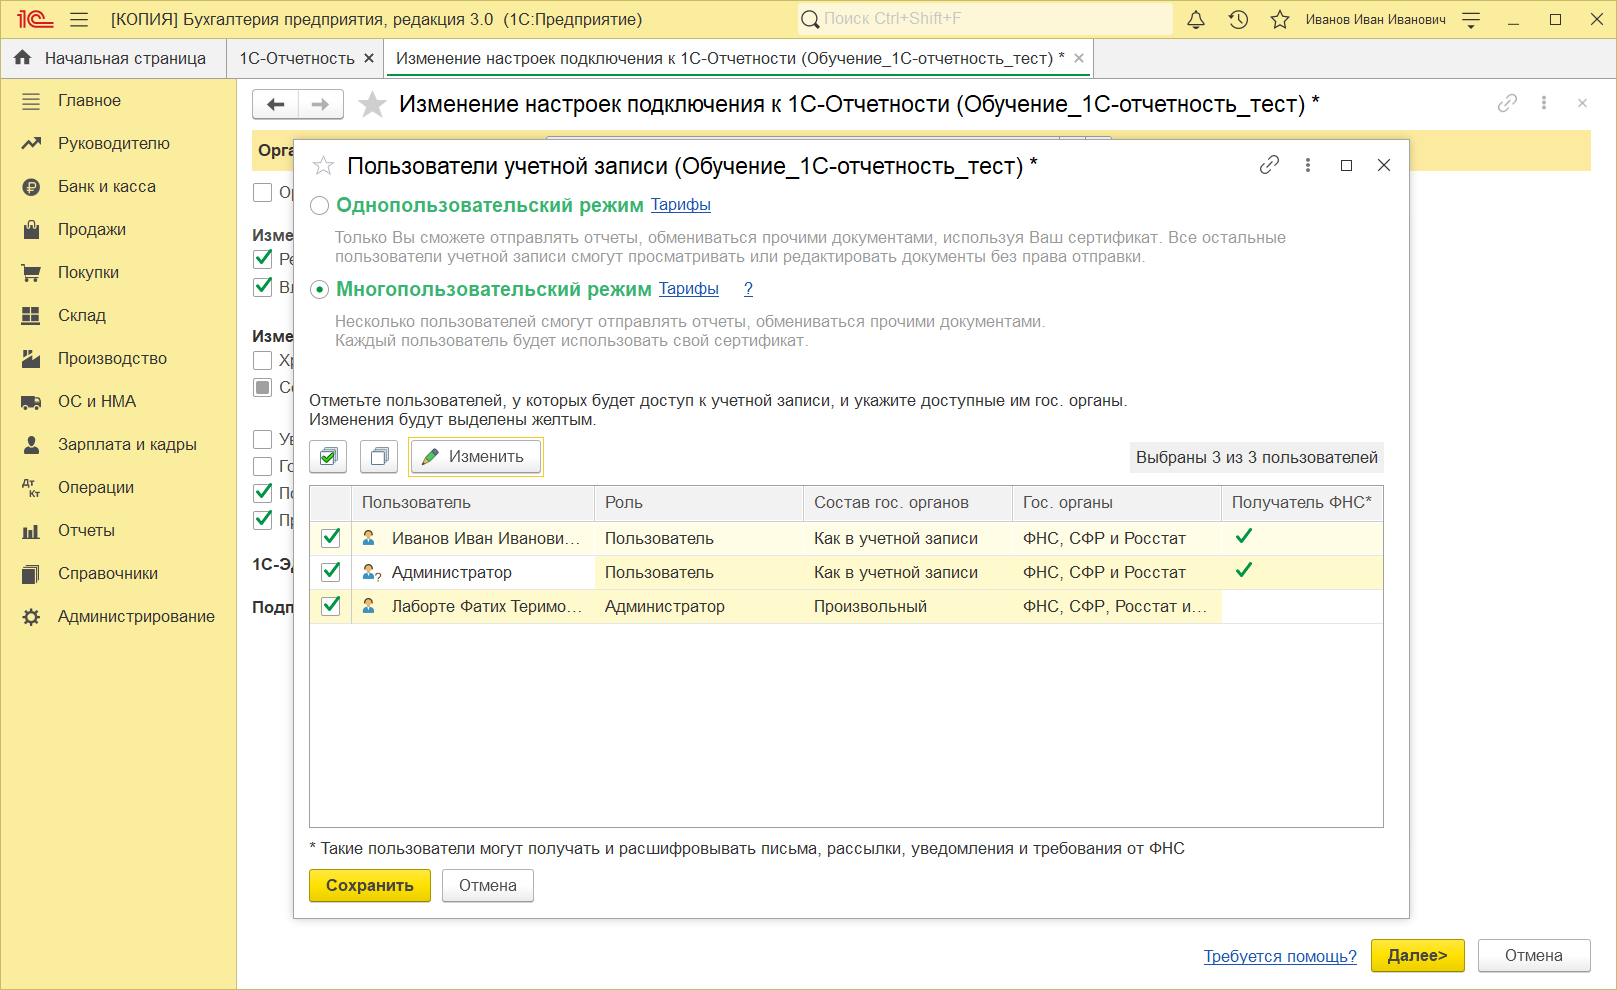
Task: Close the 1С-Отчетность tab
Action: tap(369, 58)
